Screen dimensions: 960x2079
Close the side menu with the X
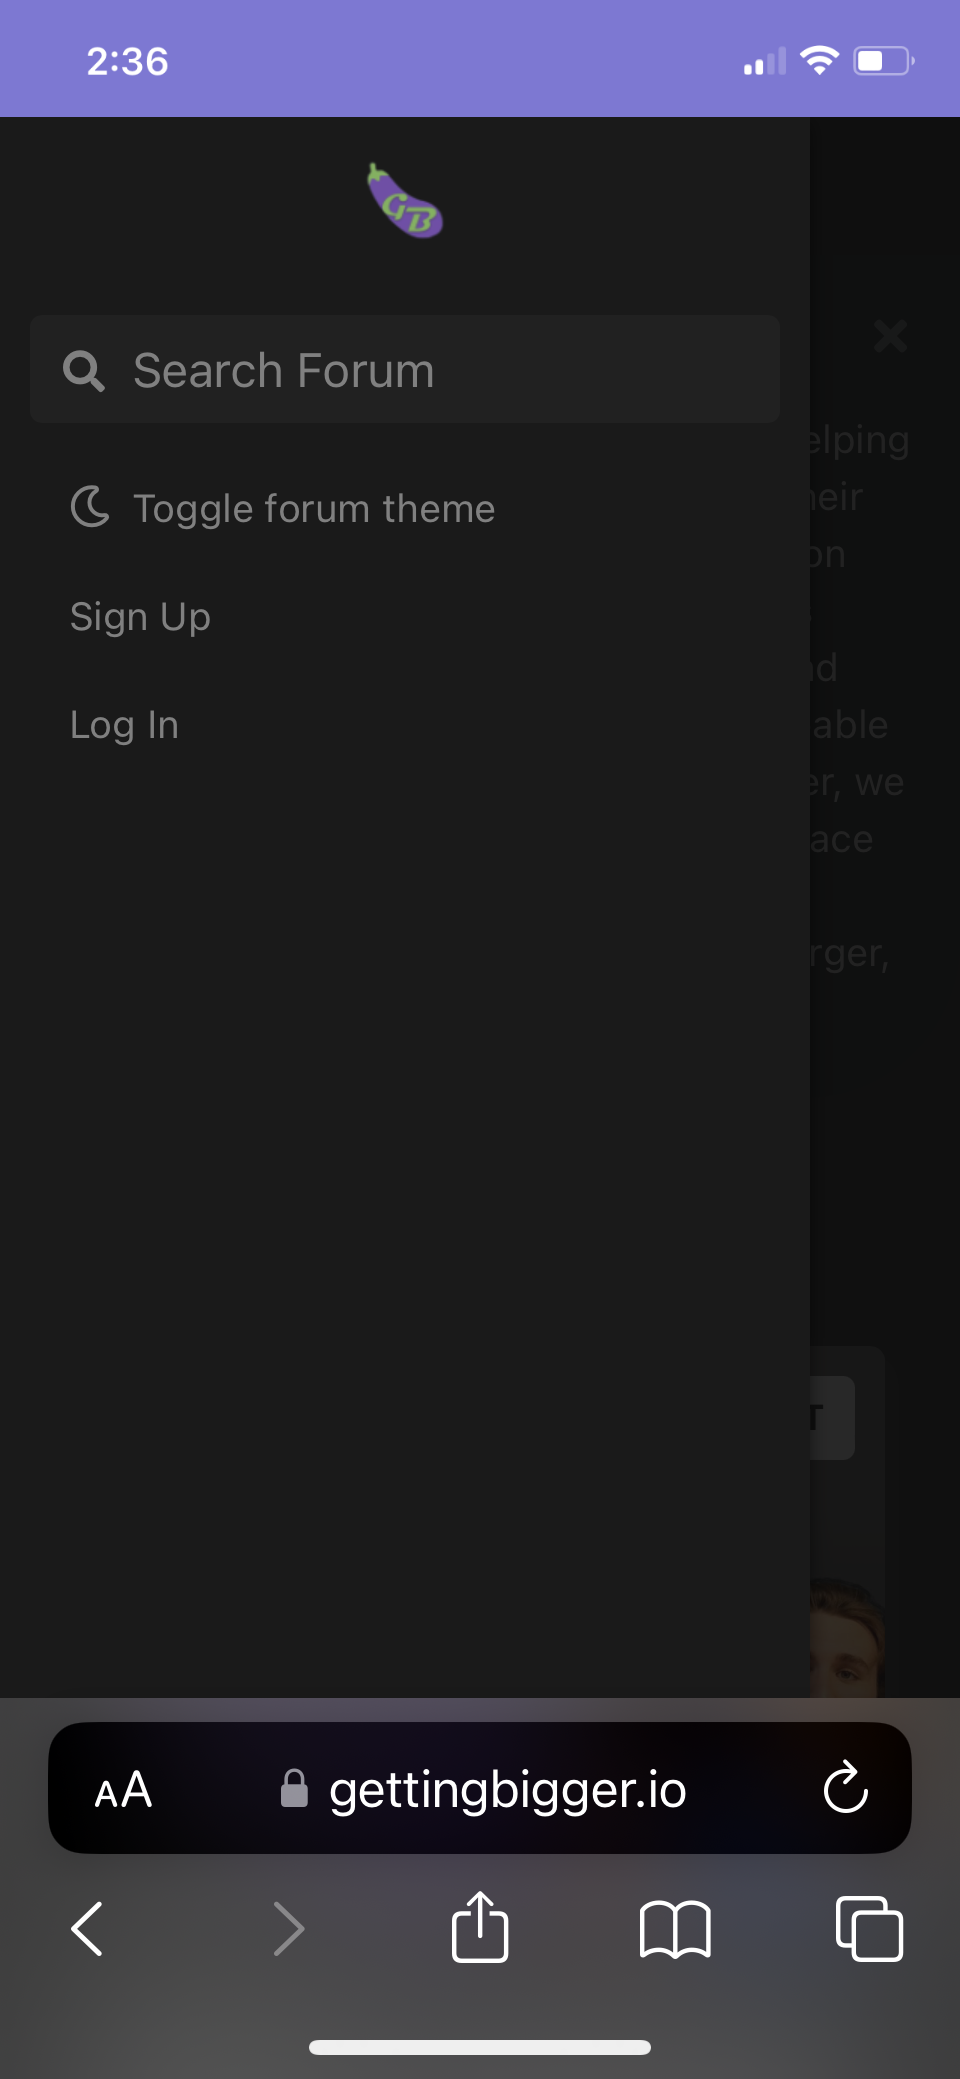click(x=890, y=336)
